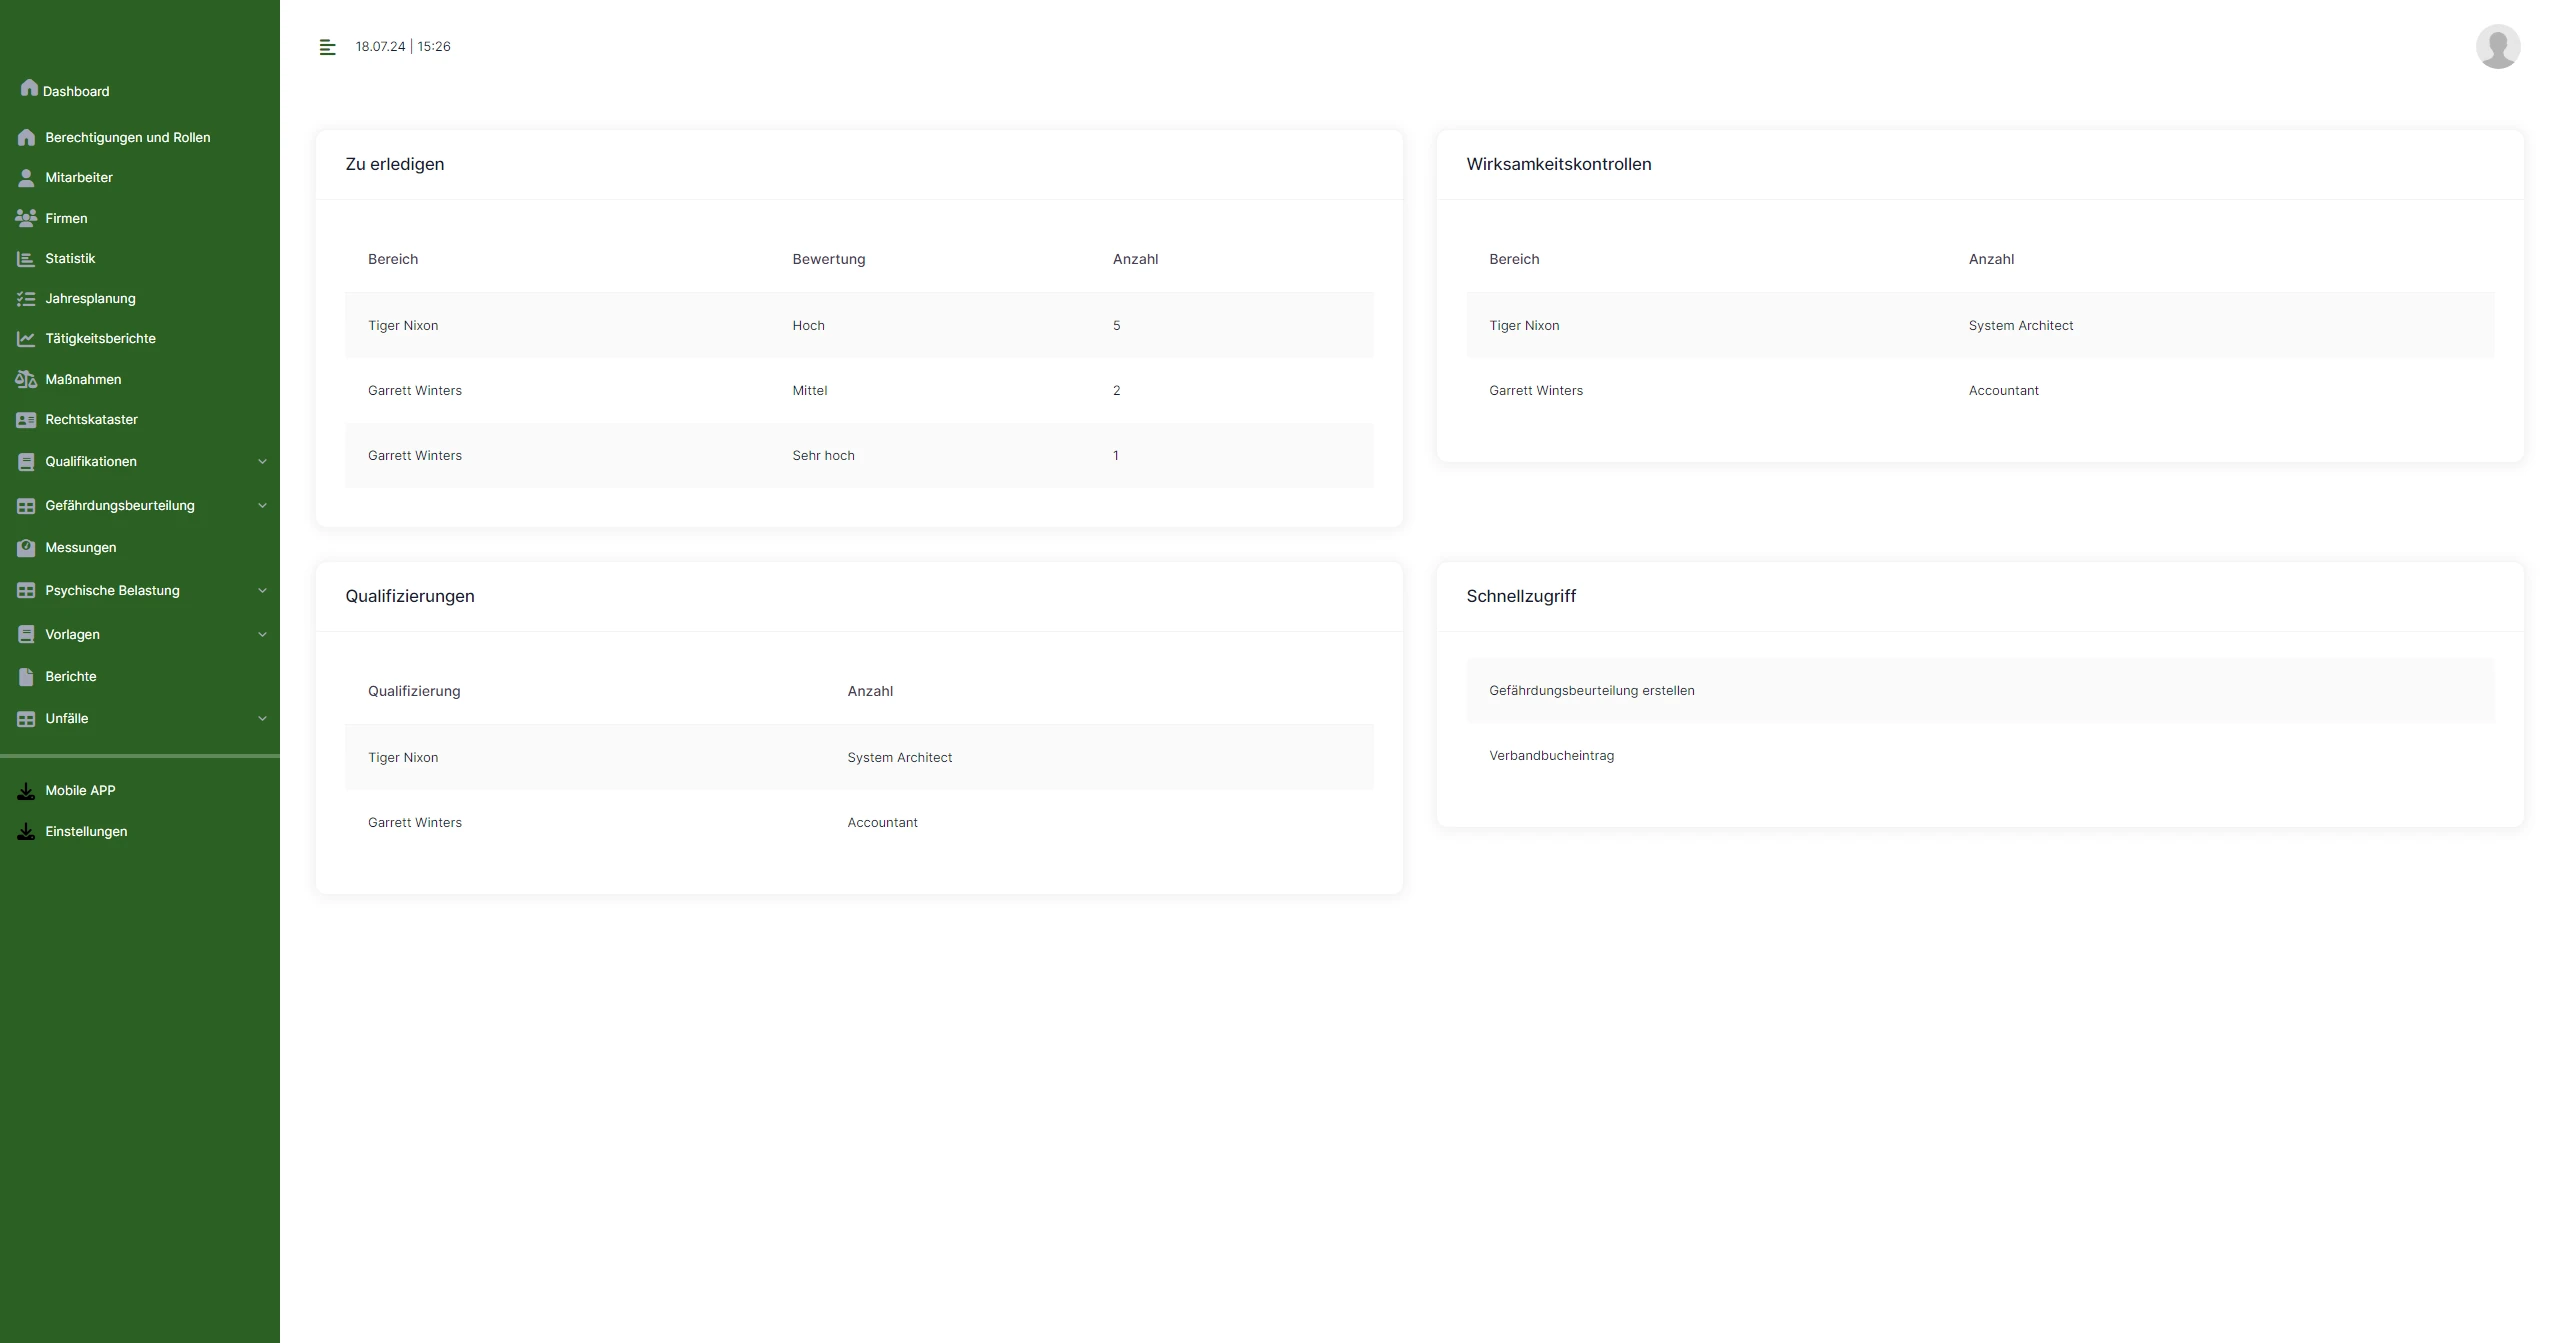The height and width of the screenshot is (1343, 2549).
Task: Click the Vorlagen book icon
Action: tap(26, 635)
